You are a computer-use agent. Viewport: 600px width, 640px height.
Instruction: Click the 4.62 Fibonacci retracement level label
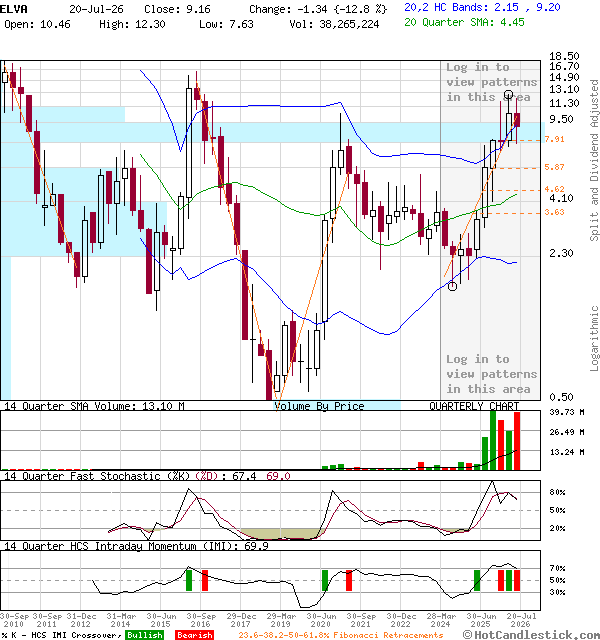click(x=554, y=189)
